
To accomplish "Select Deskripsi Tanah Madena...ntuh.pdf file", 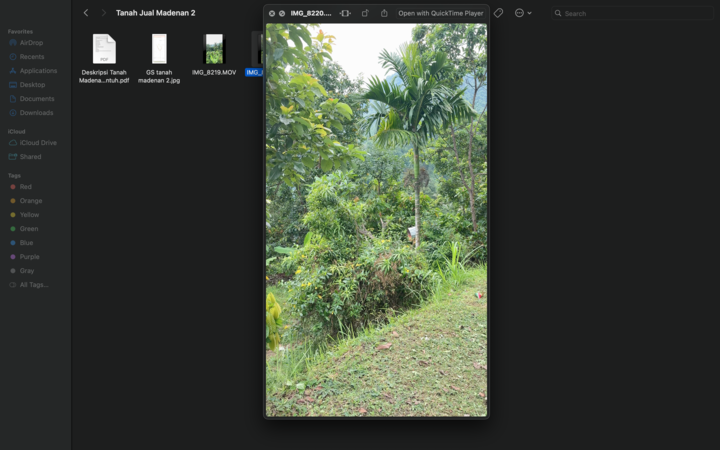I will pyautogui.click(x=104, y=58).
